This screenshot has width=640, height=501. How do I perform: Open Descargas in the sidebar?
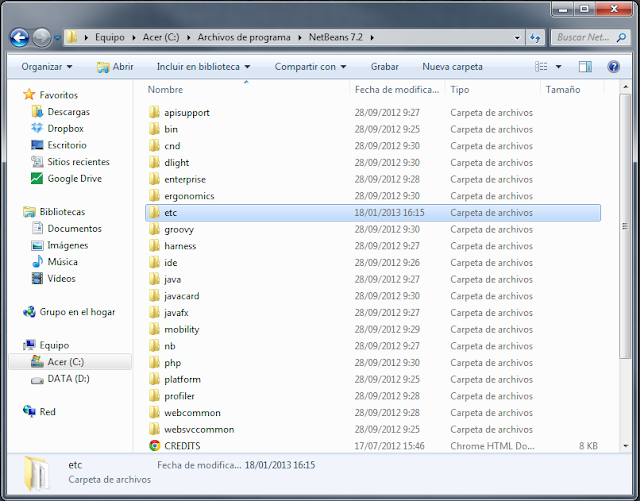[68, 112]
